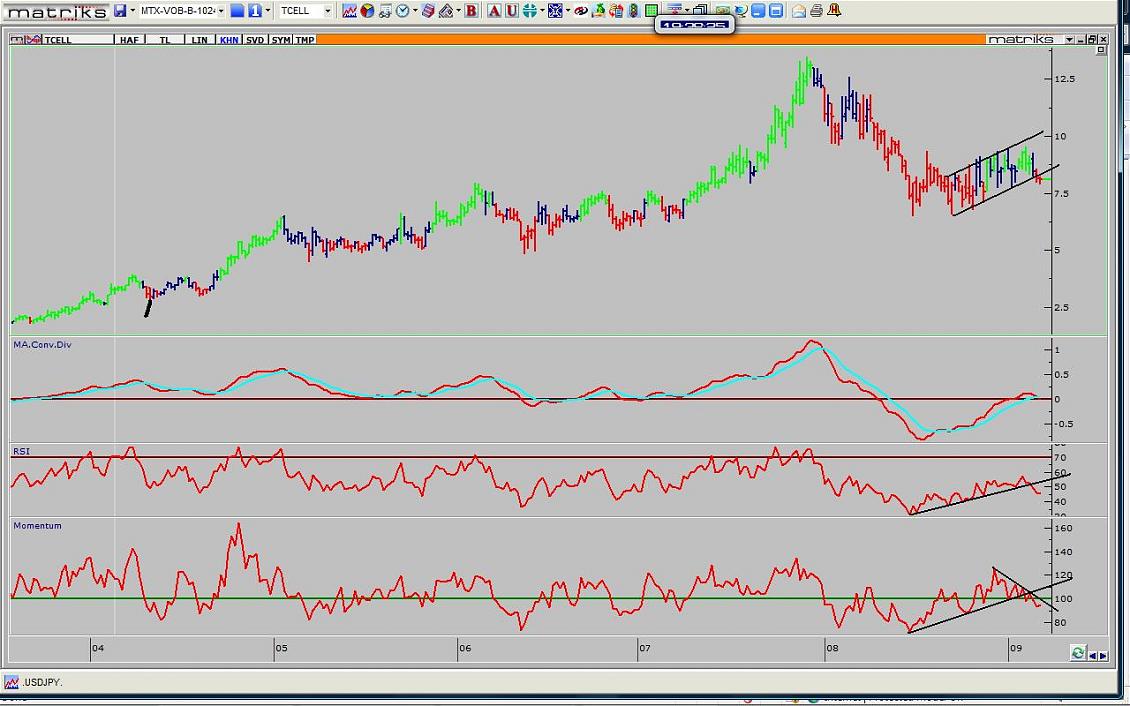Select the SYM tab in chart header
Image resolution: width=1130 pixels, height=706 pixels.
[x=281, y=40]
